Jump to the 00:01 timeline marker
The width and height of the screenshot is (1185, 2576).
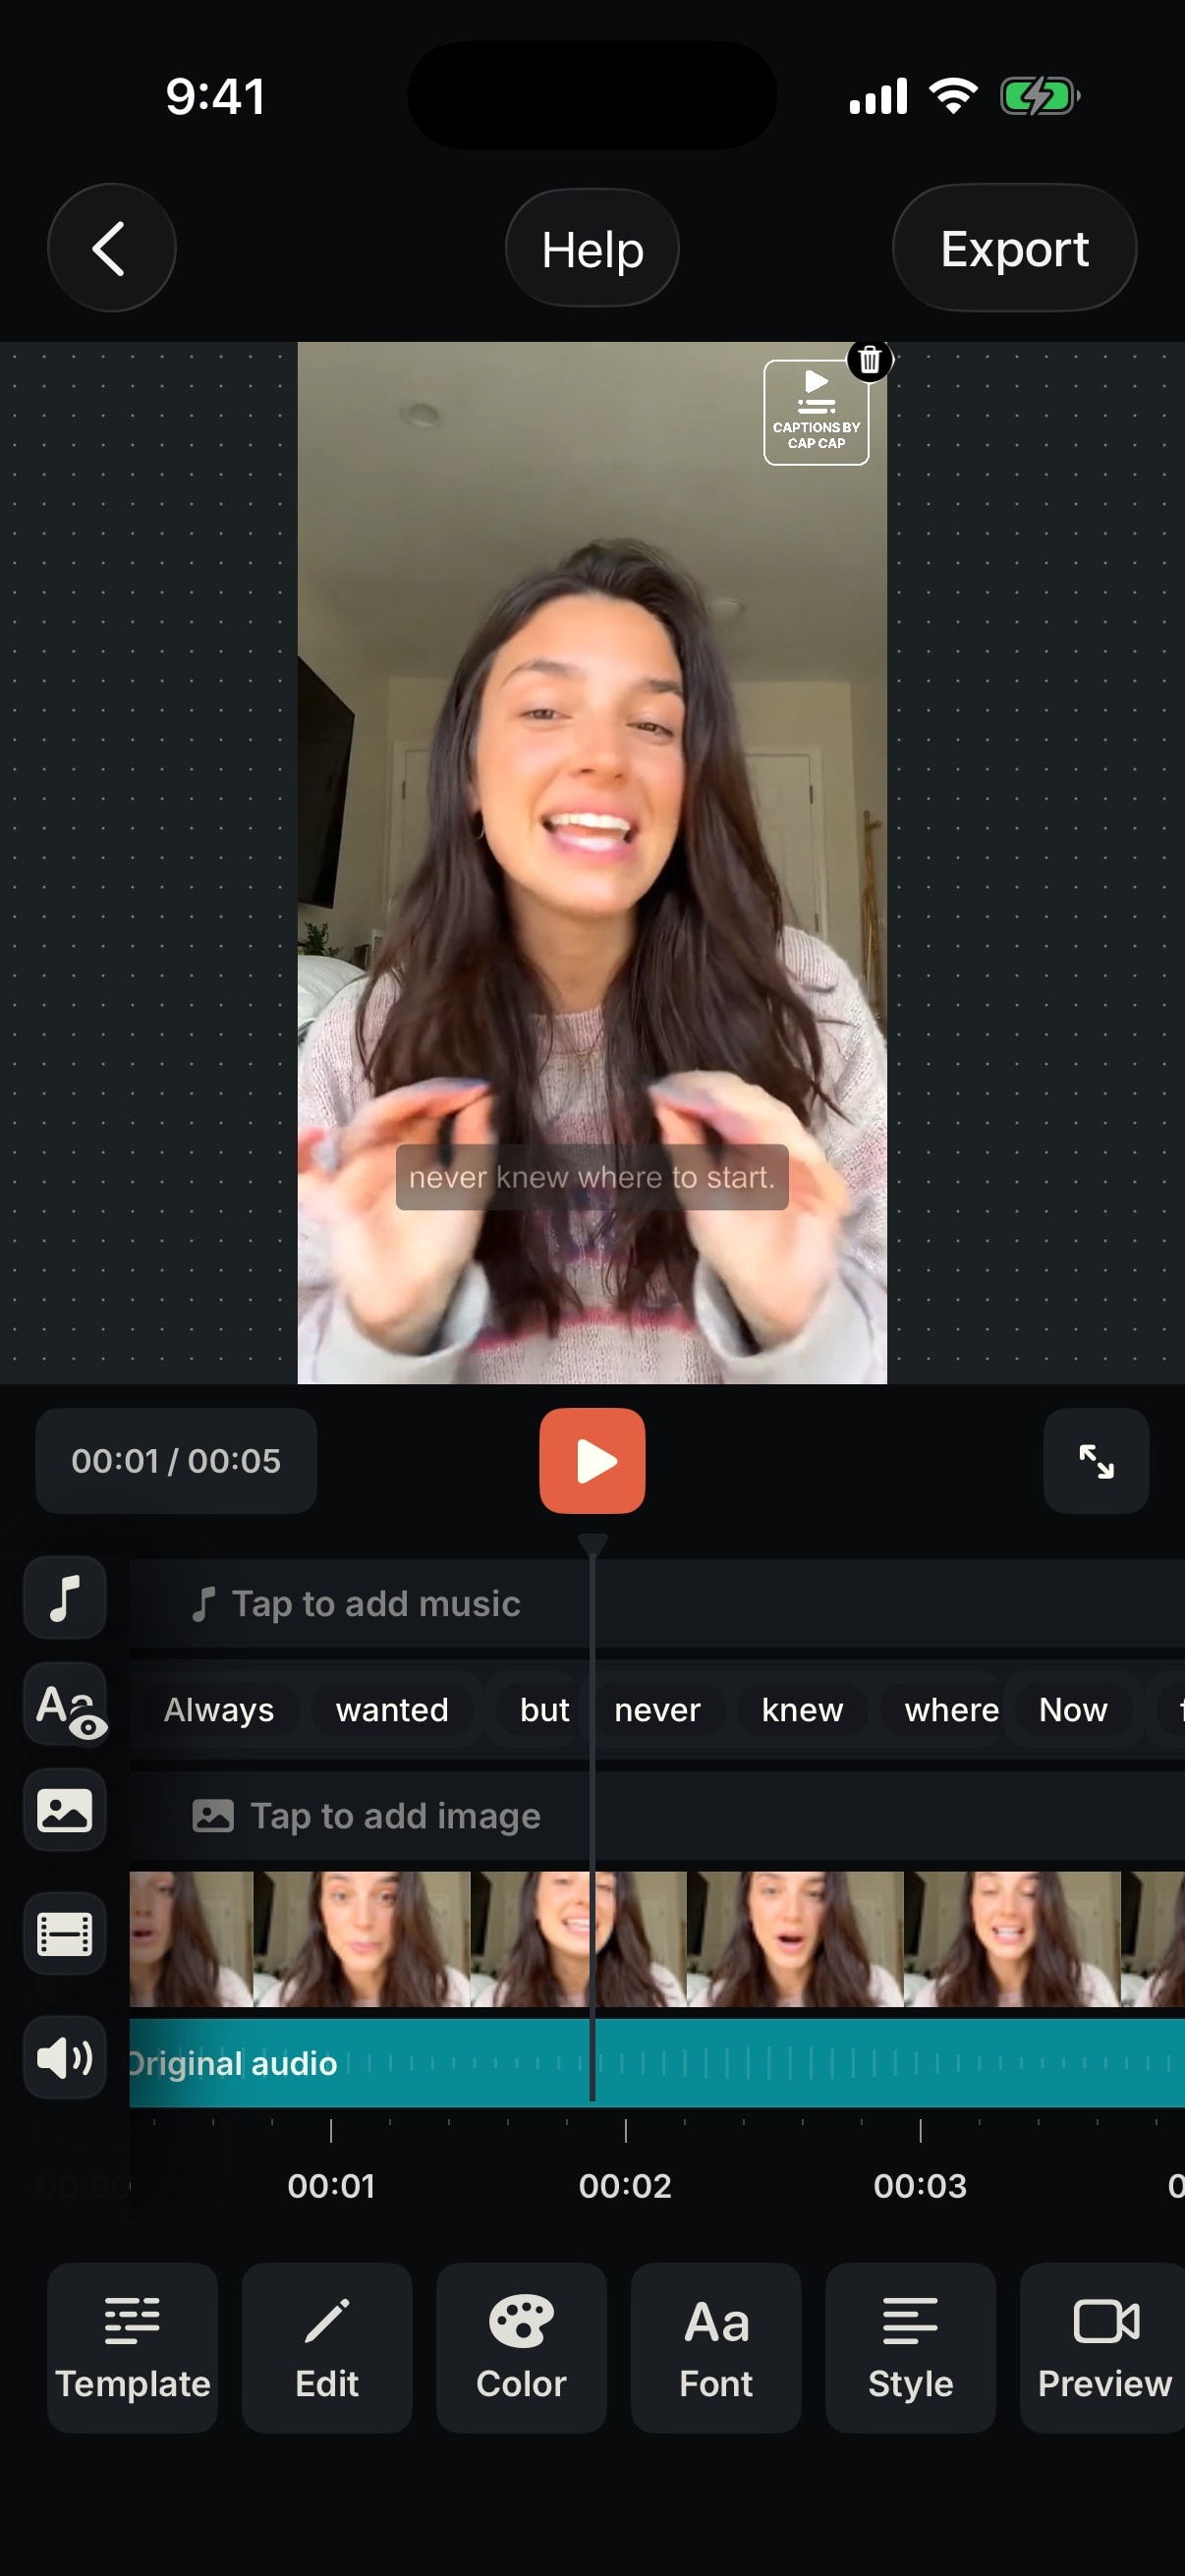331,2186
